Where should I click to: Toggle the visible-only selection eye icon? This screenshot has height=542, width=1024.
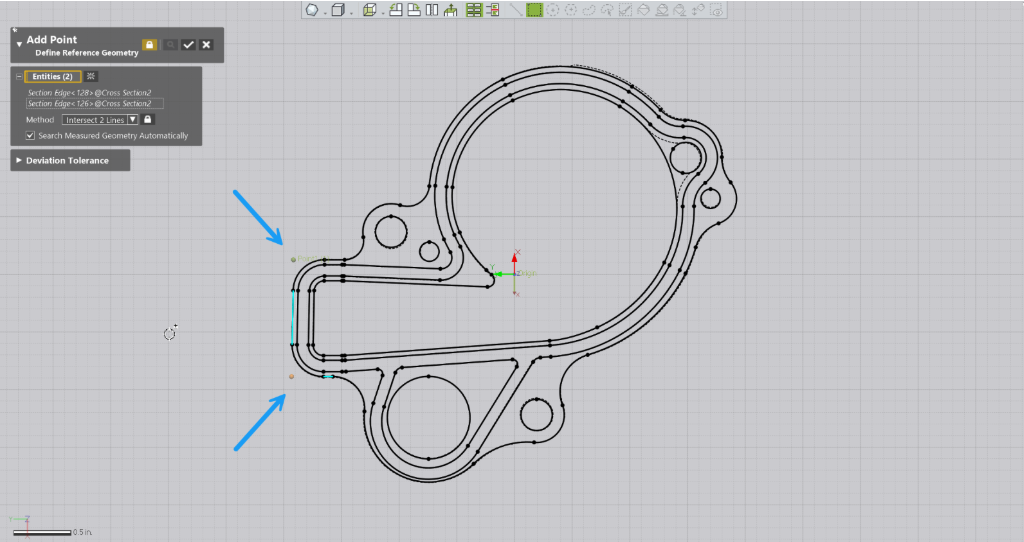click(x=717, y=10)
